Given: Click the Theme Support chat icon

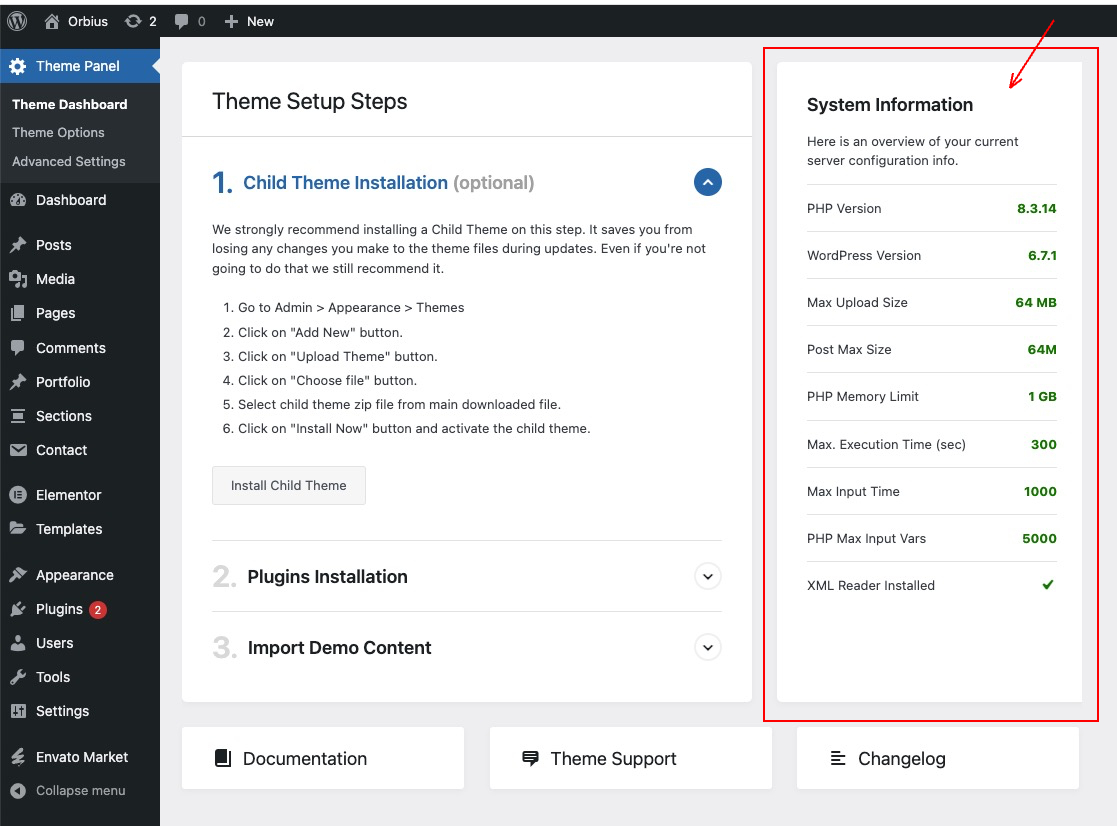Looking at the screenshot, I should pos(530,758).
